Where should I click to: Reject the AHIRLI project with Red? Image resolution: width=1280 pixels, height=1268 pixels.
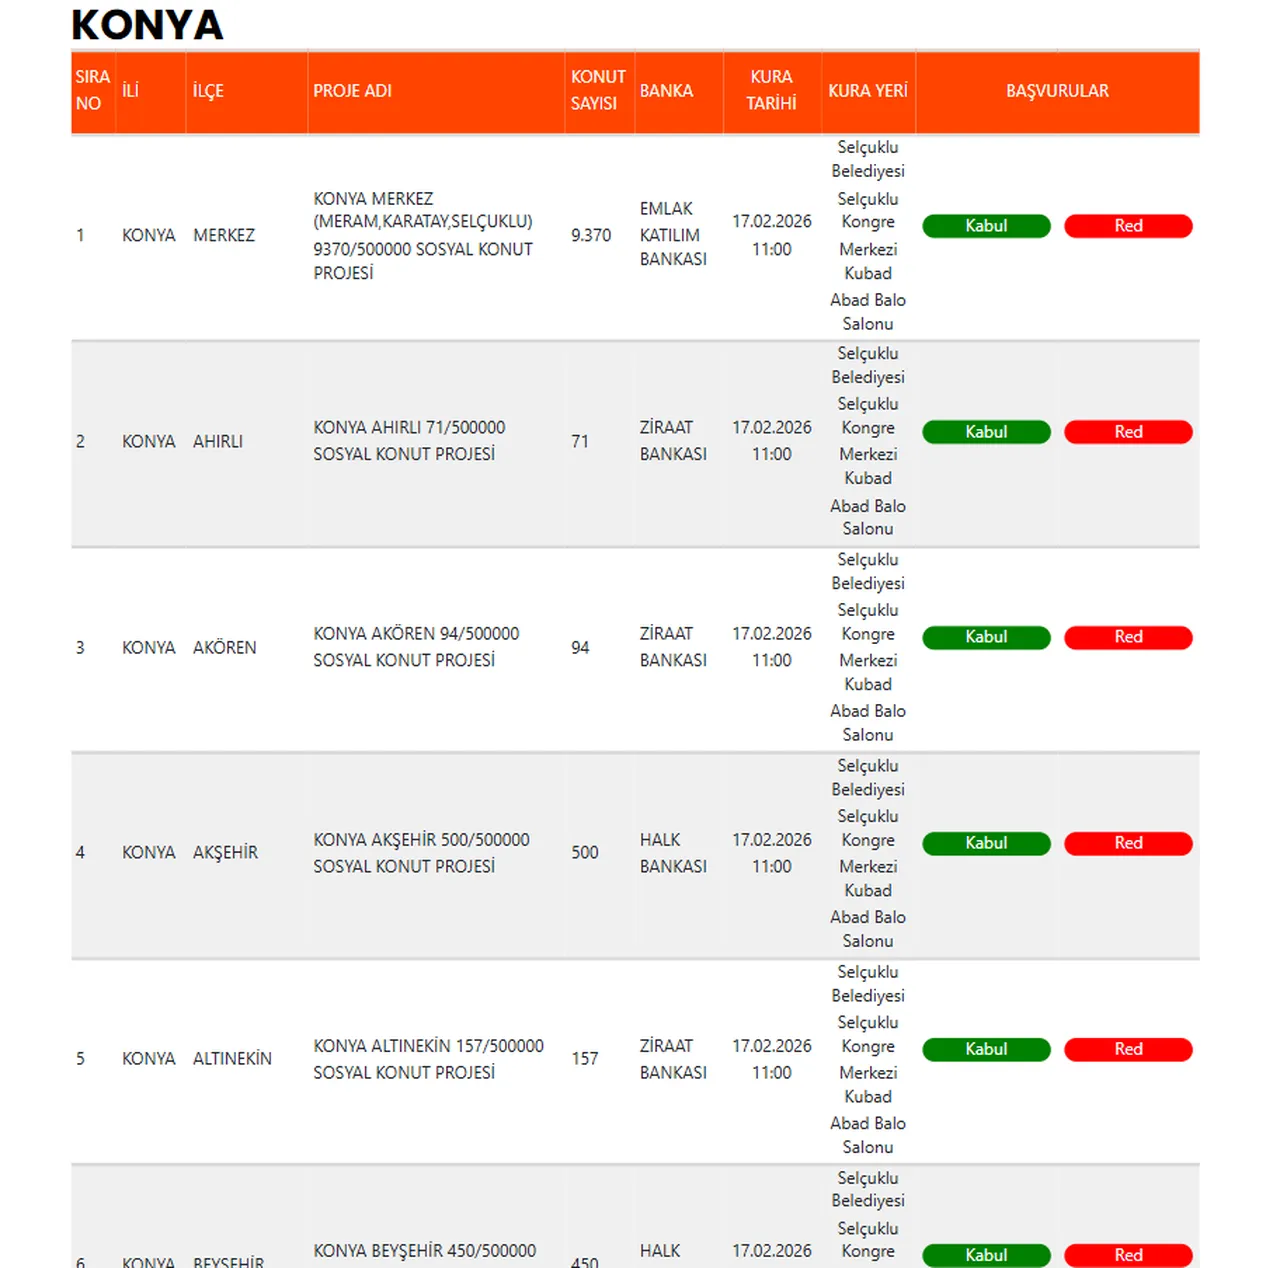click(x=1128, y=432)
